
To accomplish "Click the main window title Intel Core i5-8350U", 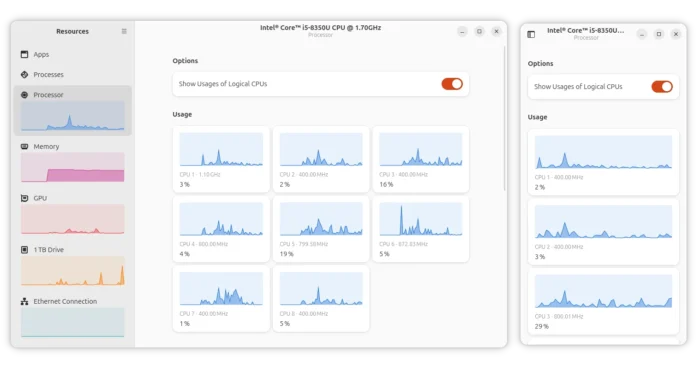I will tap(321, 28).
